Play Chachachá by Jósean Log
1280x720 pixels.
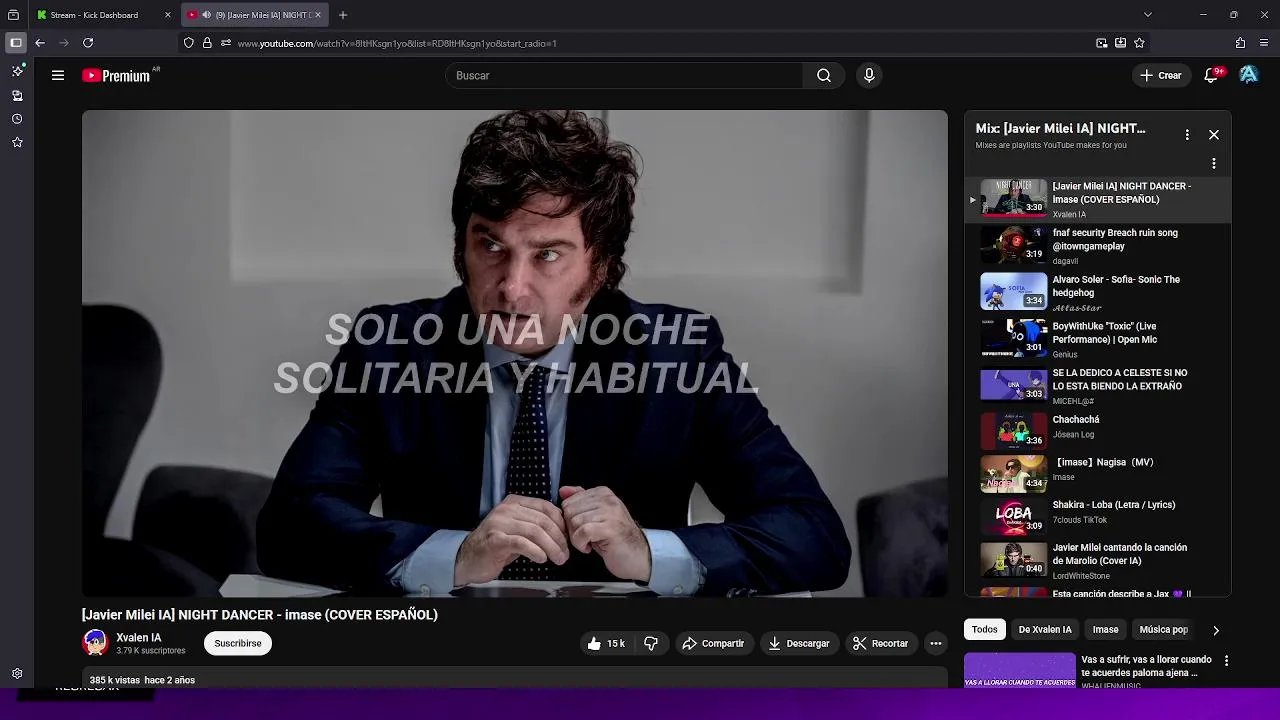click(x=1098, y=429)
